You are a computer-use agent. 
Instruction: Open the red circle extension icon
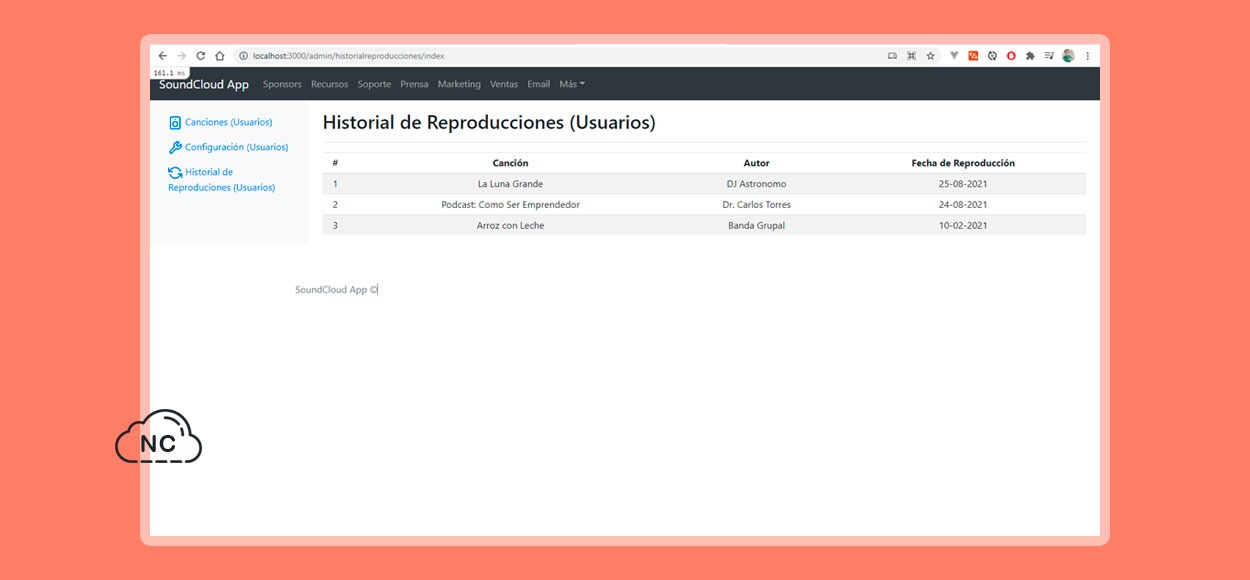coord(1011,56)
